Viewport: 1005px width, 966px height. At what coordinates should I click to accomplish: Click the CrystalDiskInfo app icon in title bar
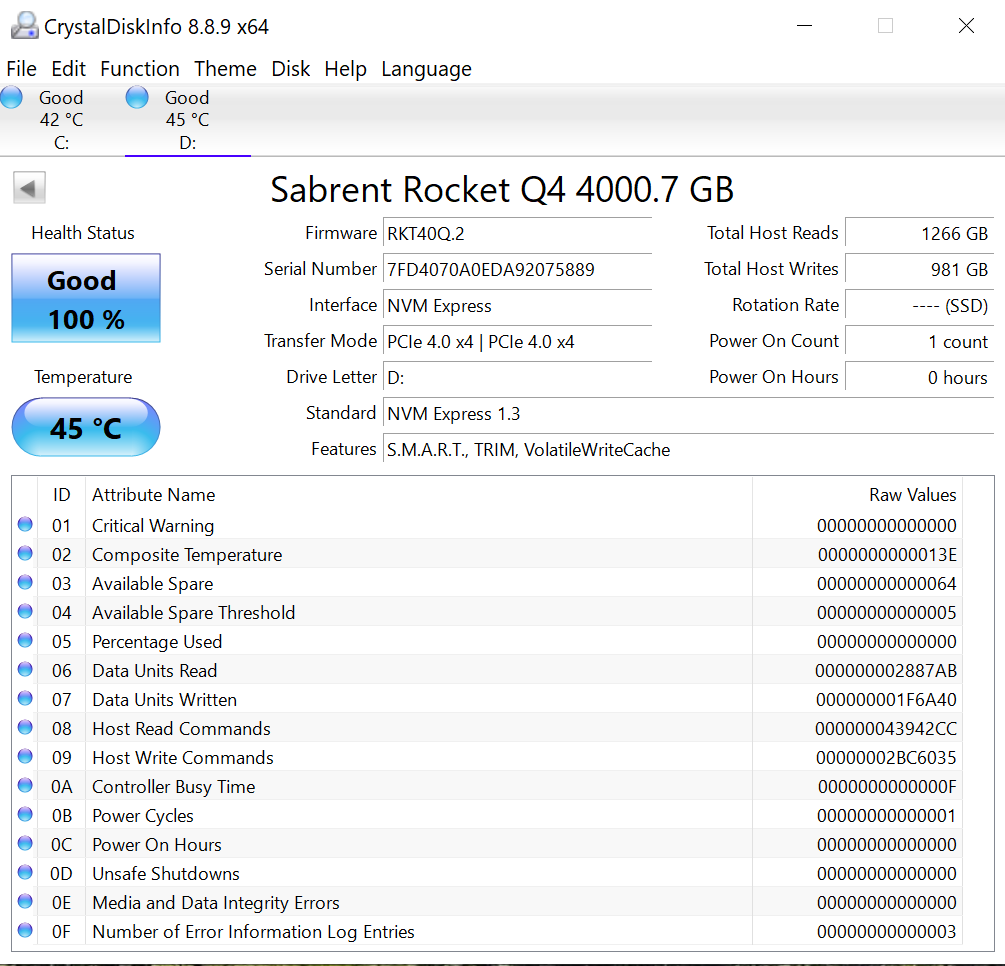click(x=24, y=26)
